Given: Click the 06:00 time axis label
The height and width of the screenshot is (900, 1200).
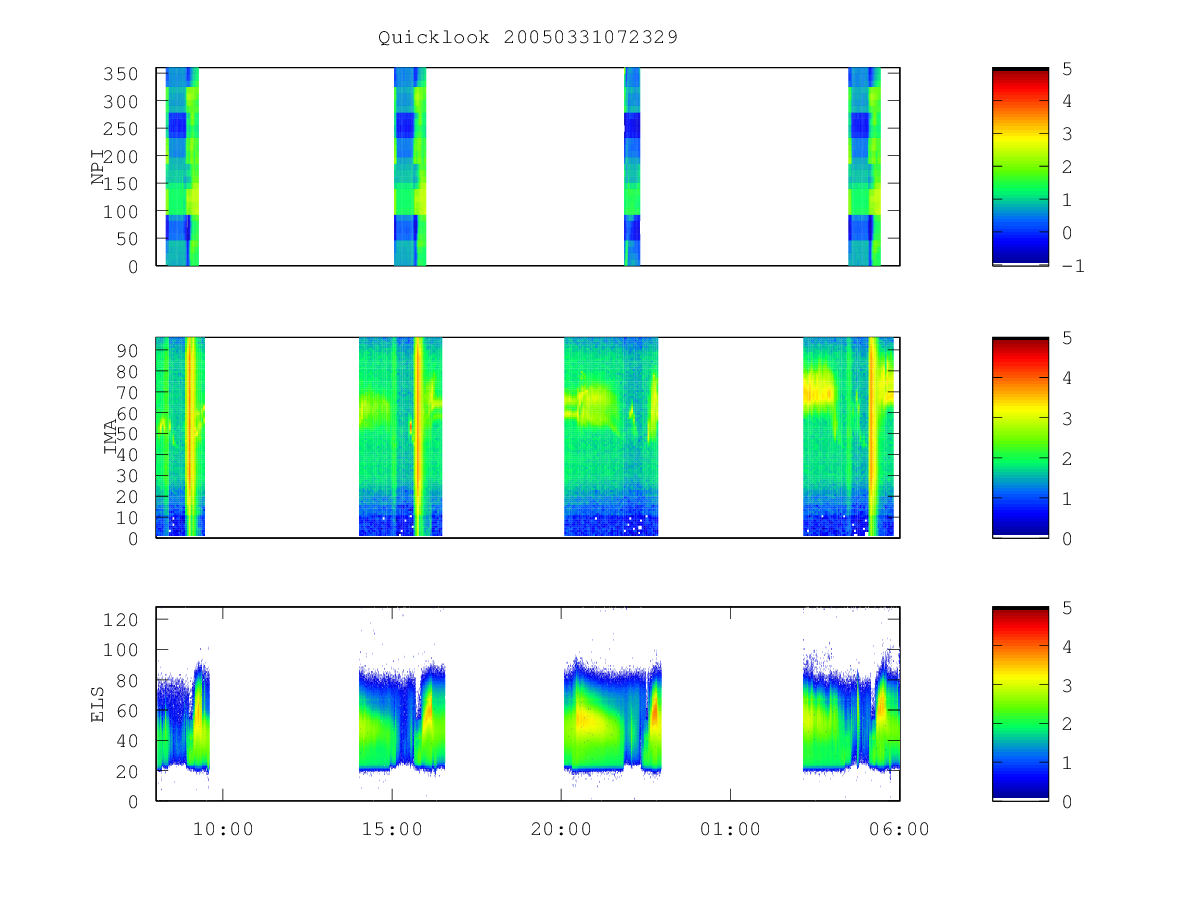Looking at the screenshot, I should [899, 829].
